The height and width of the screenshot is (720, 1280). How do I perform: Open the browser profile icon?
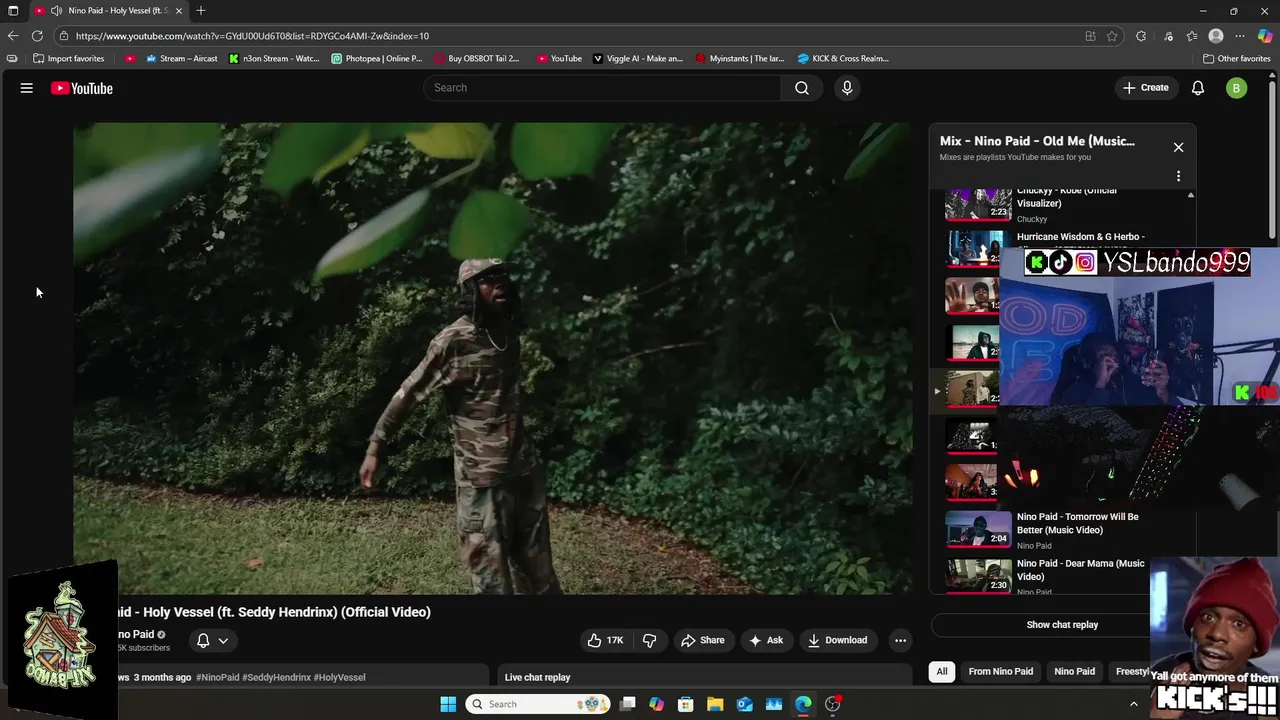[x=1216, y=36]
